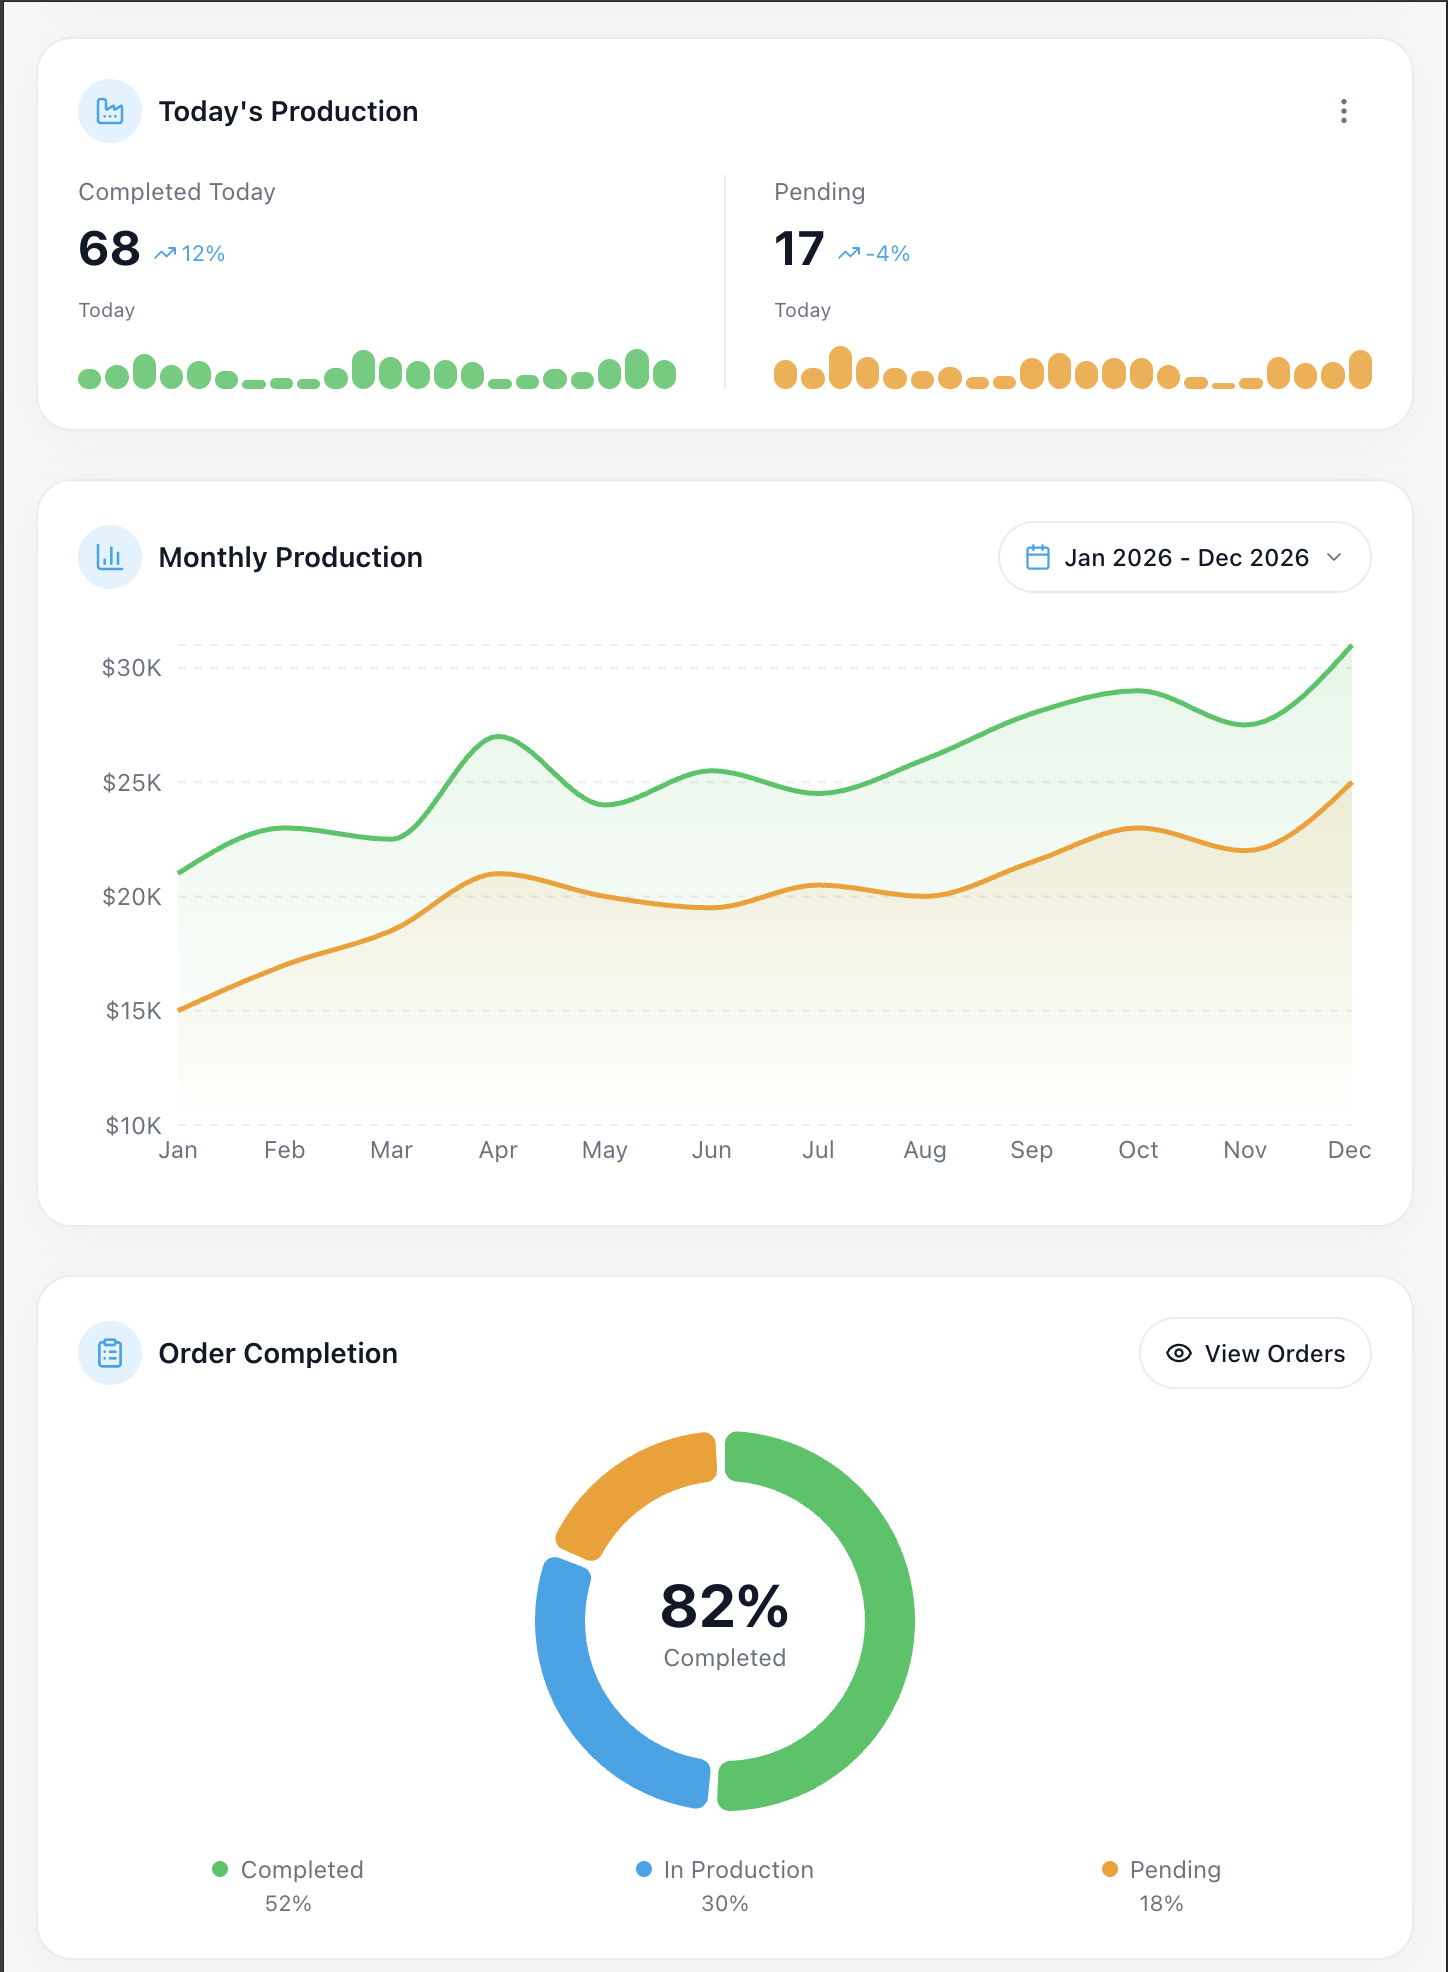The width and height of the screenshot is (1448, 1972).
Task: Click the eye icon in View Orders
Action: coord(1179,1353)
